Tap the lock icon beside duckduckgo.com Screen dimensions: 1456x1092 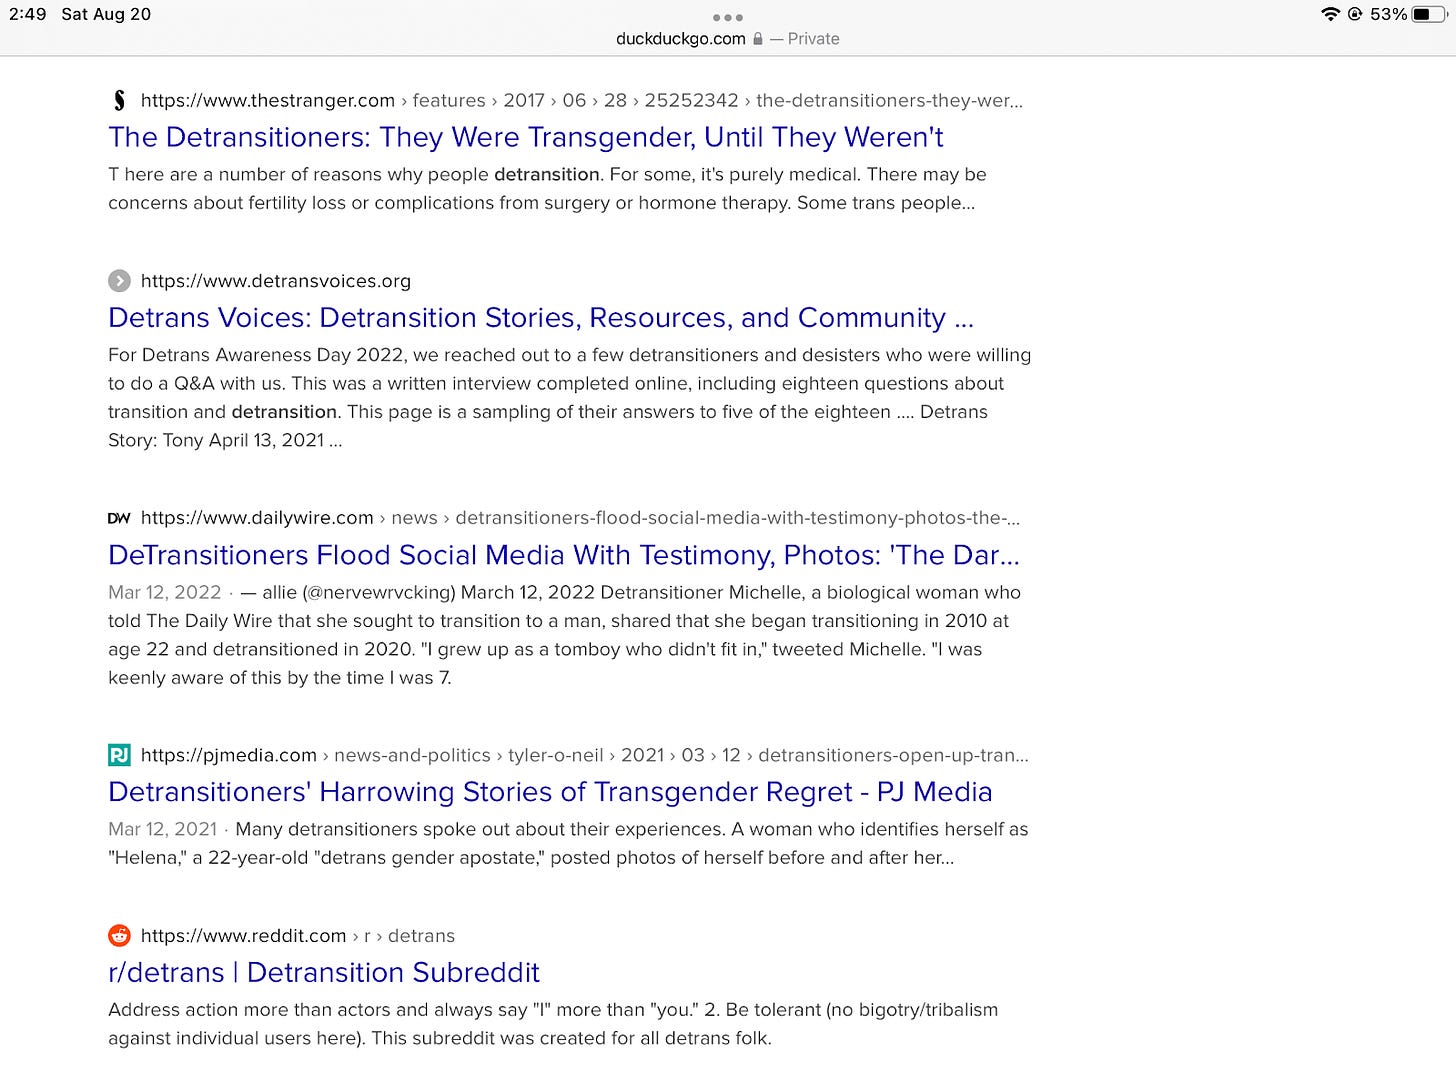[x=758, y=38]
